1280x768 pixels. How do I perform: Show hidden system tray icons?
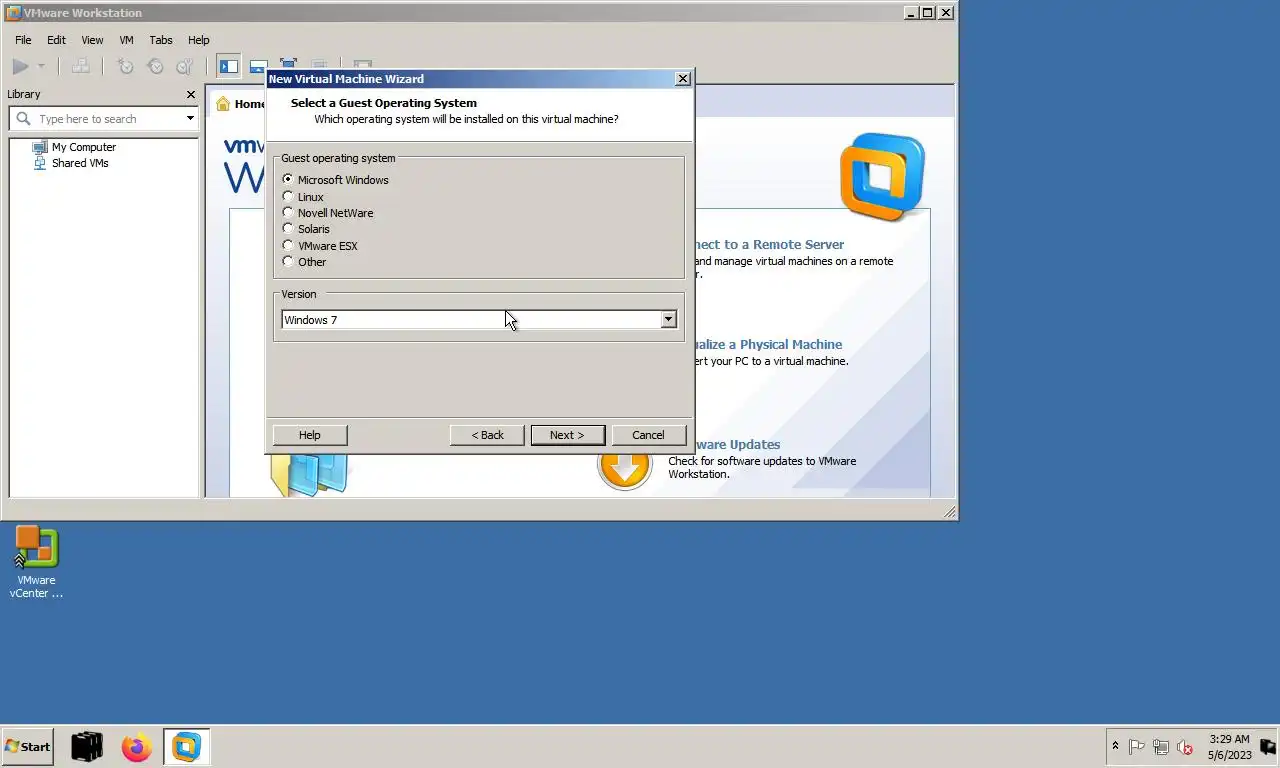pyautogui.click(x=1115, y=746)
